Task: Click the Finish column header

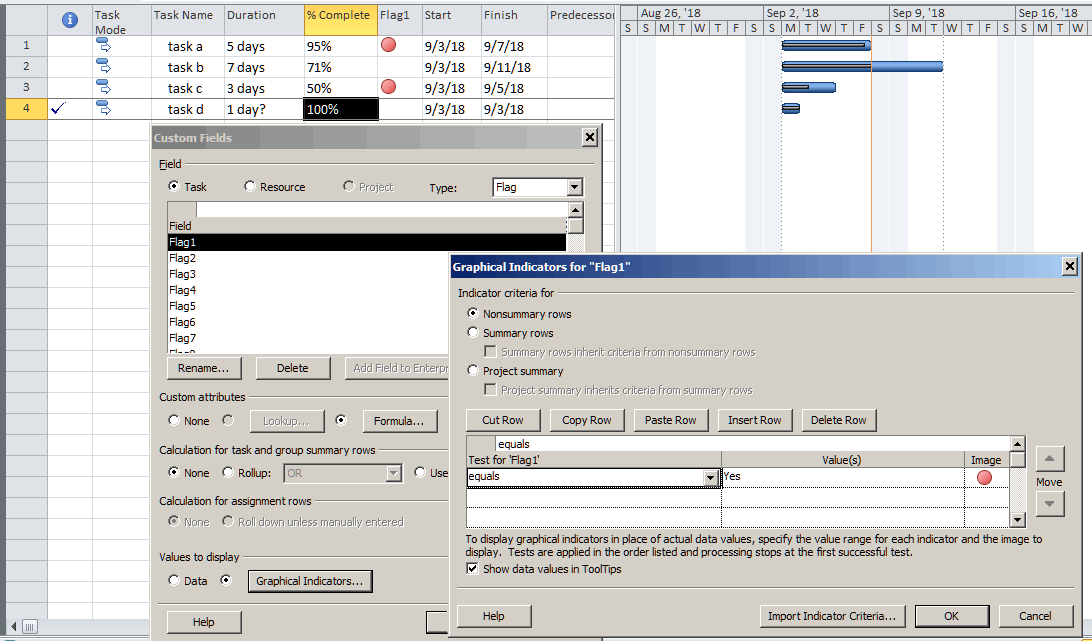Action: pyautogui.click(x=514, y=21)
